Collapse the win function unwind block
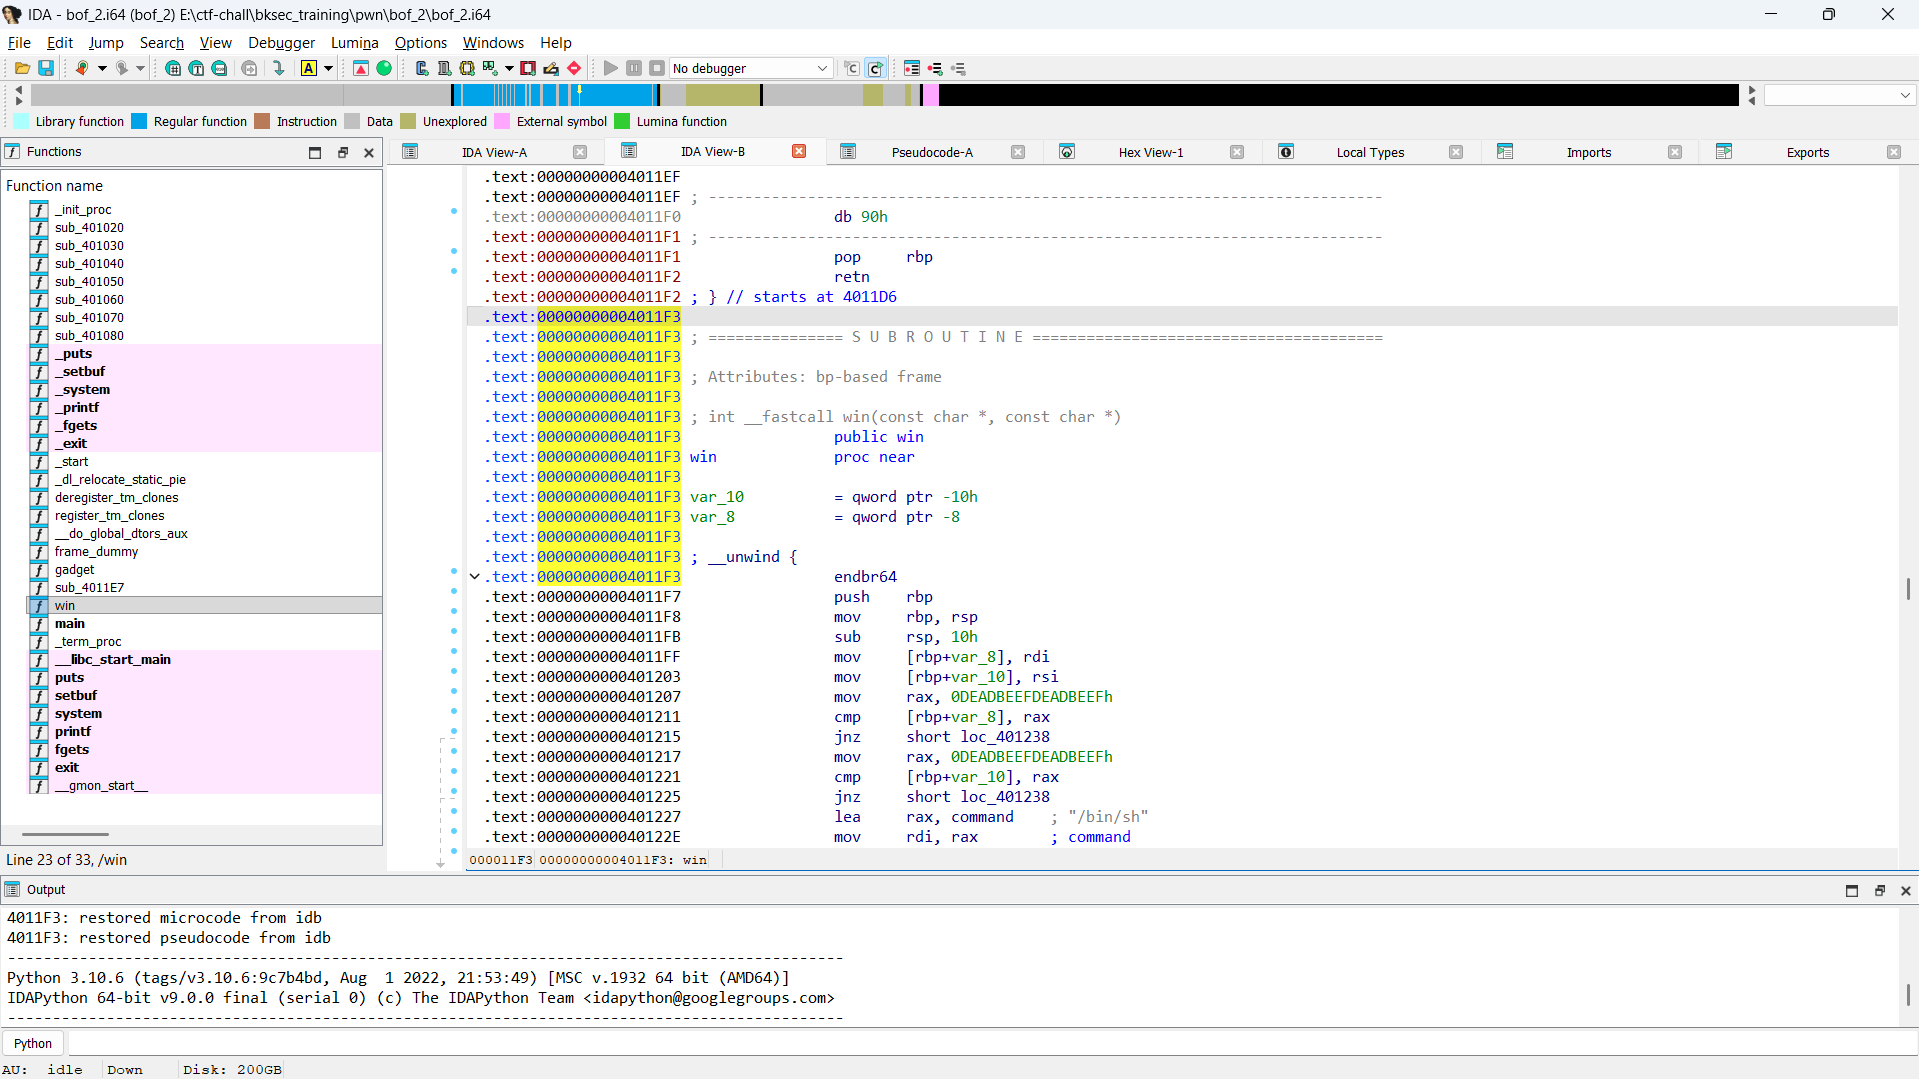The width and height of the screenshot is (1919, 1079). (475, 577)
